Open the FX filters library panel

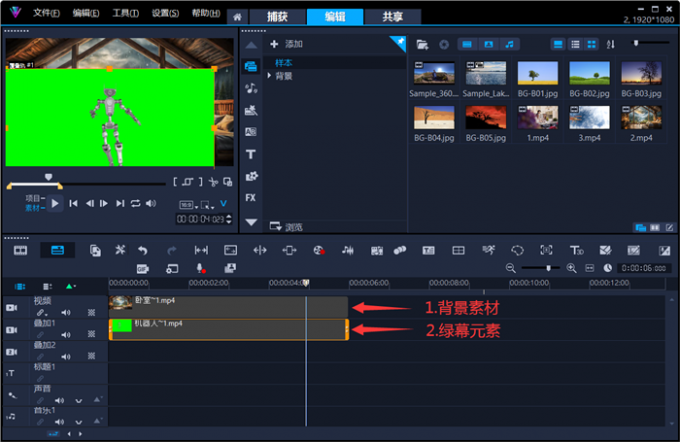click(251, 198)
